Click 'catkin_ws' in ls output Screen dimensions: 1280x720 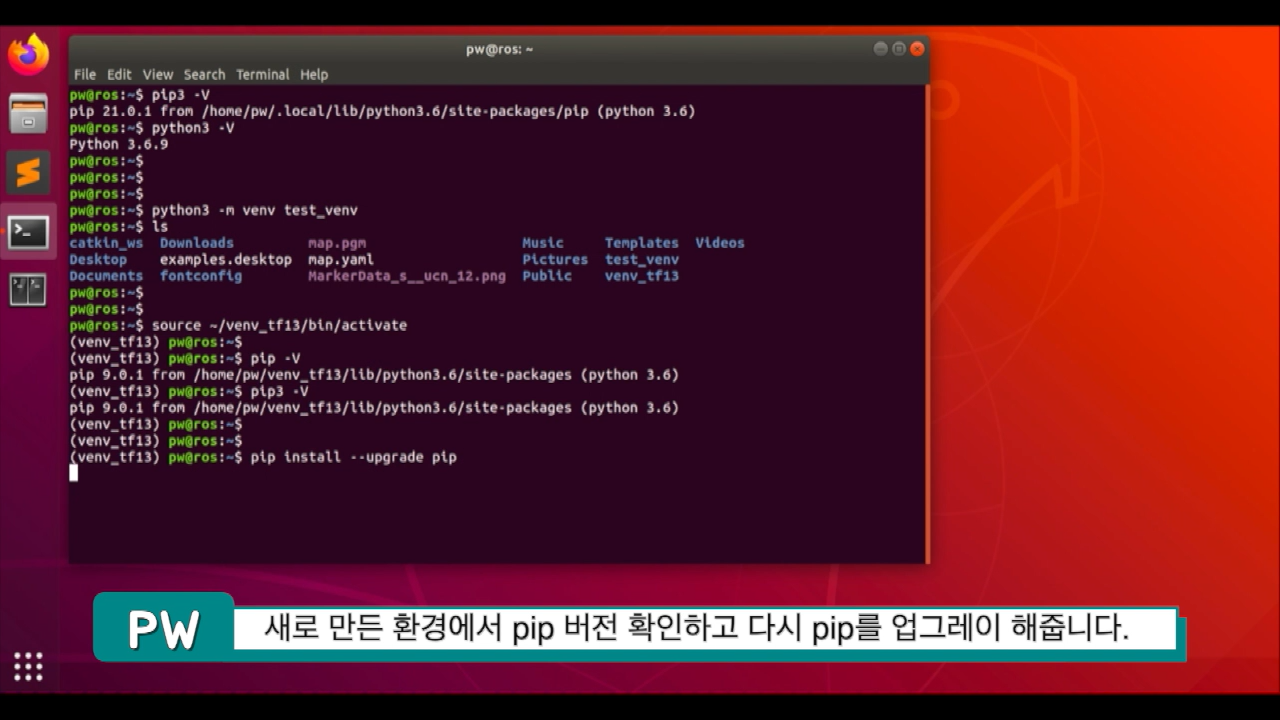click(106, 243)
